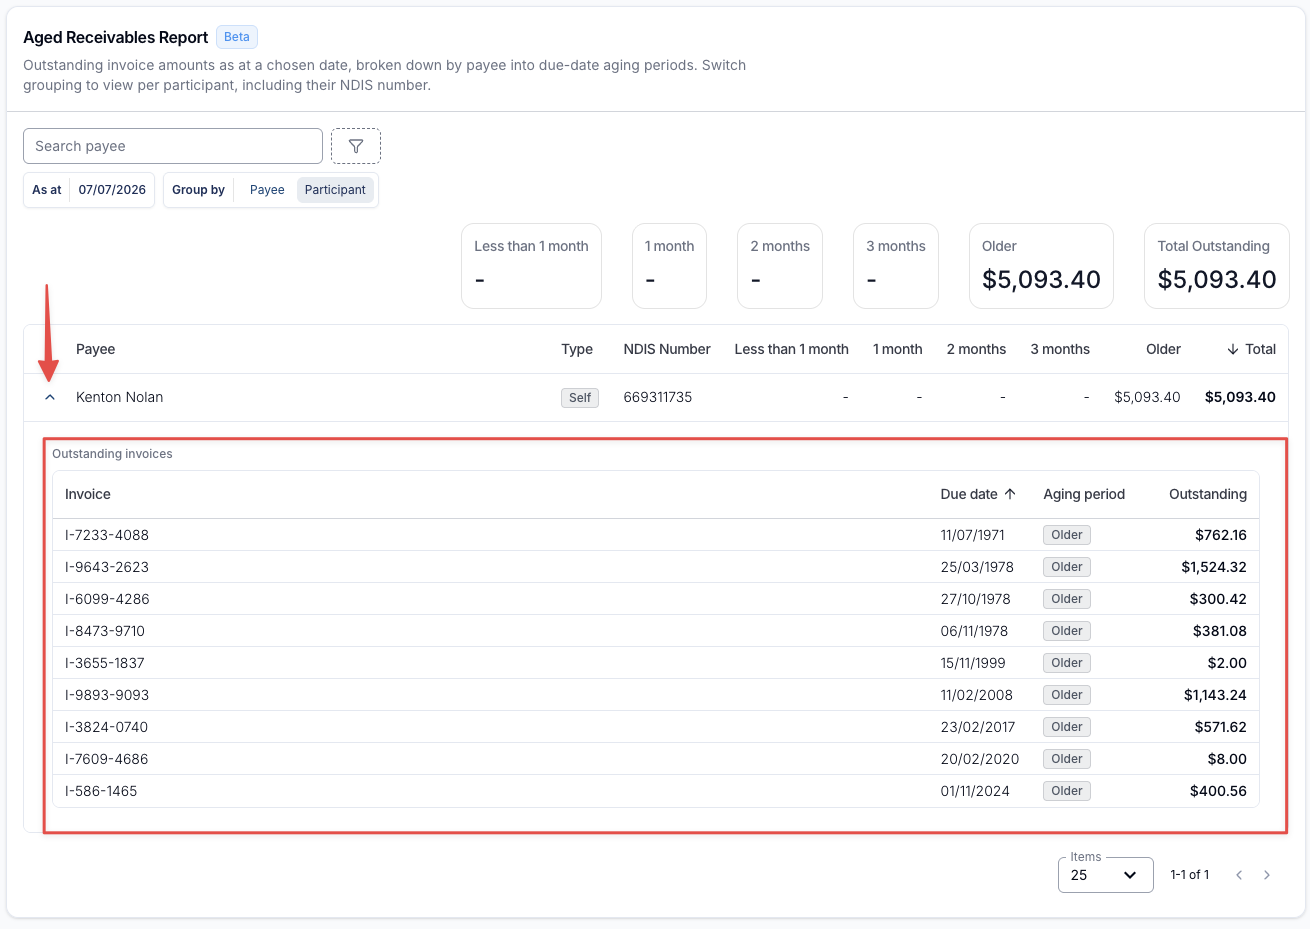The image size is (1310, 929).
Task: Click Kenton Nolan total $5,093.40 in bold
Action: click(x=1240, y=397)
